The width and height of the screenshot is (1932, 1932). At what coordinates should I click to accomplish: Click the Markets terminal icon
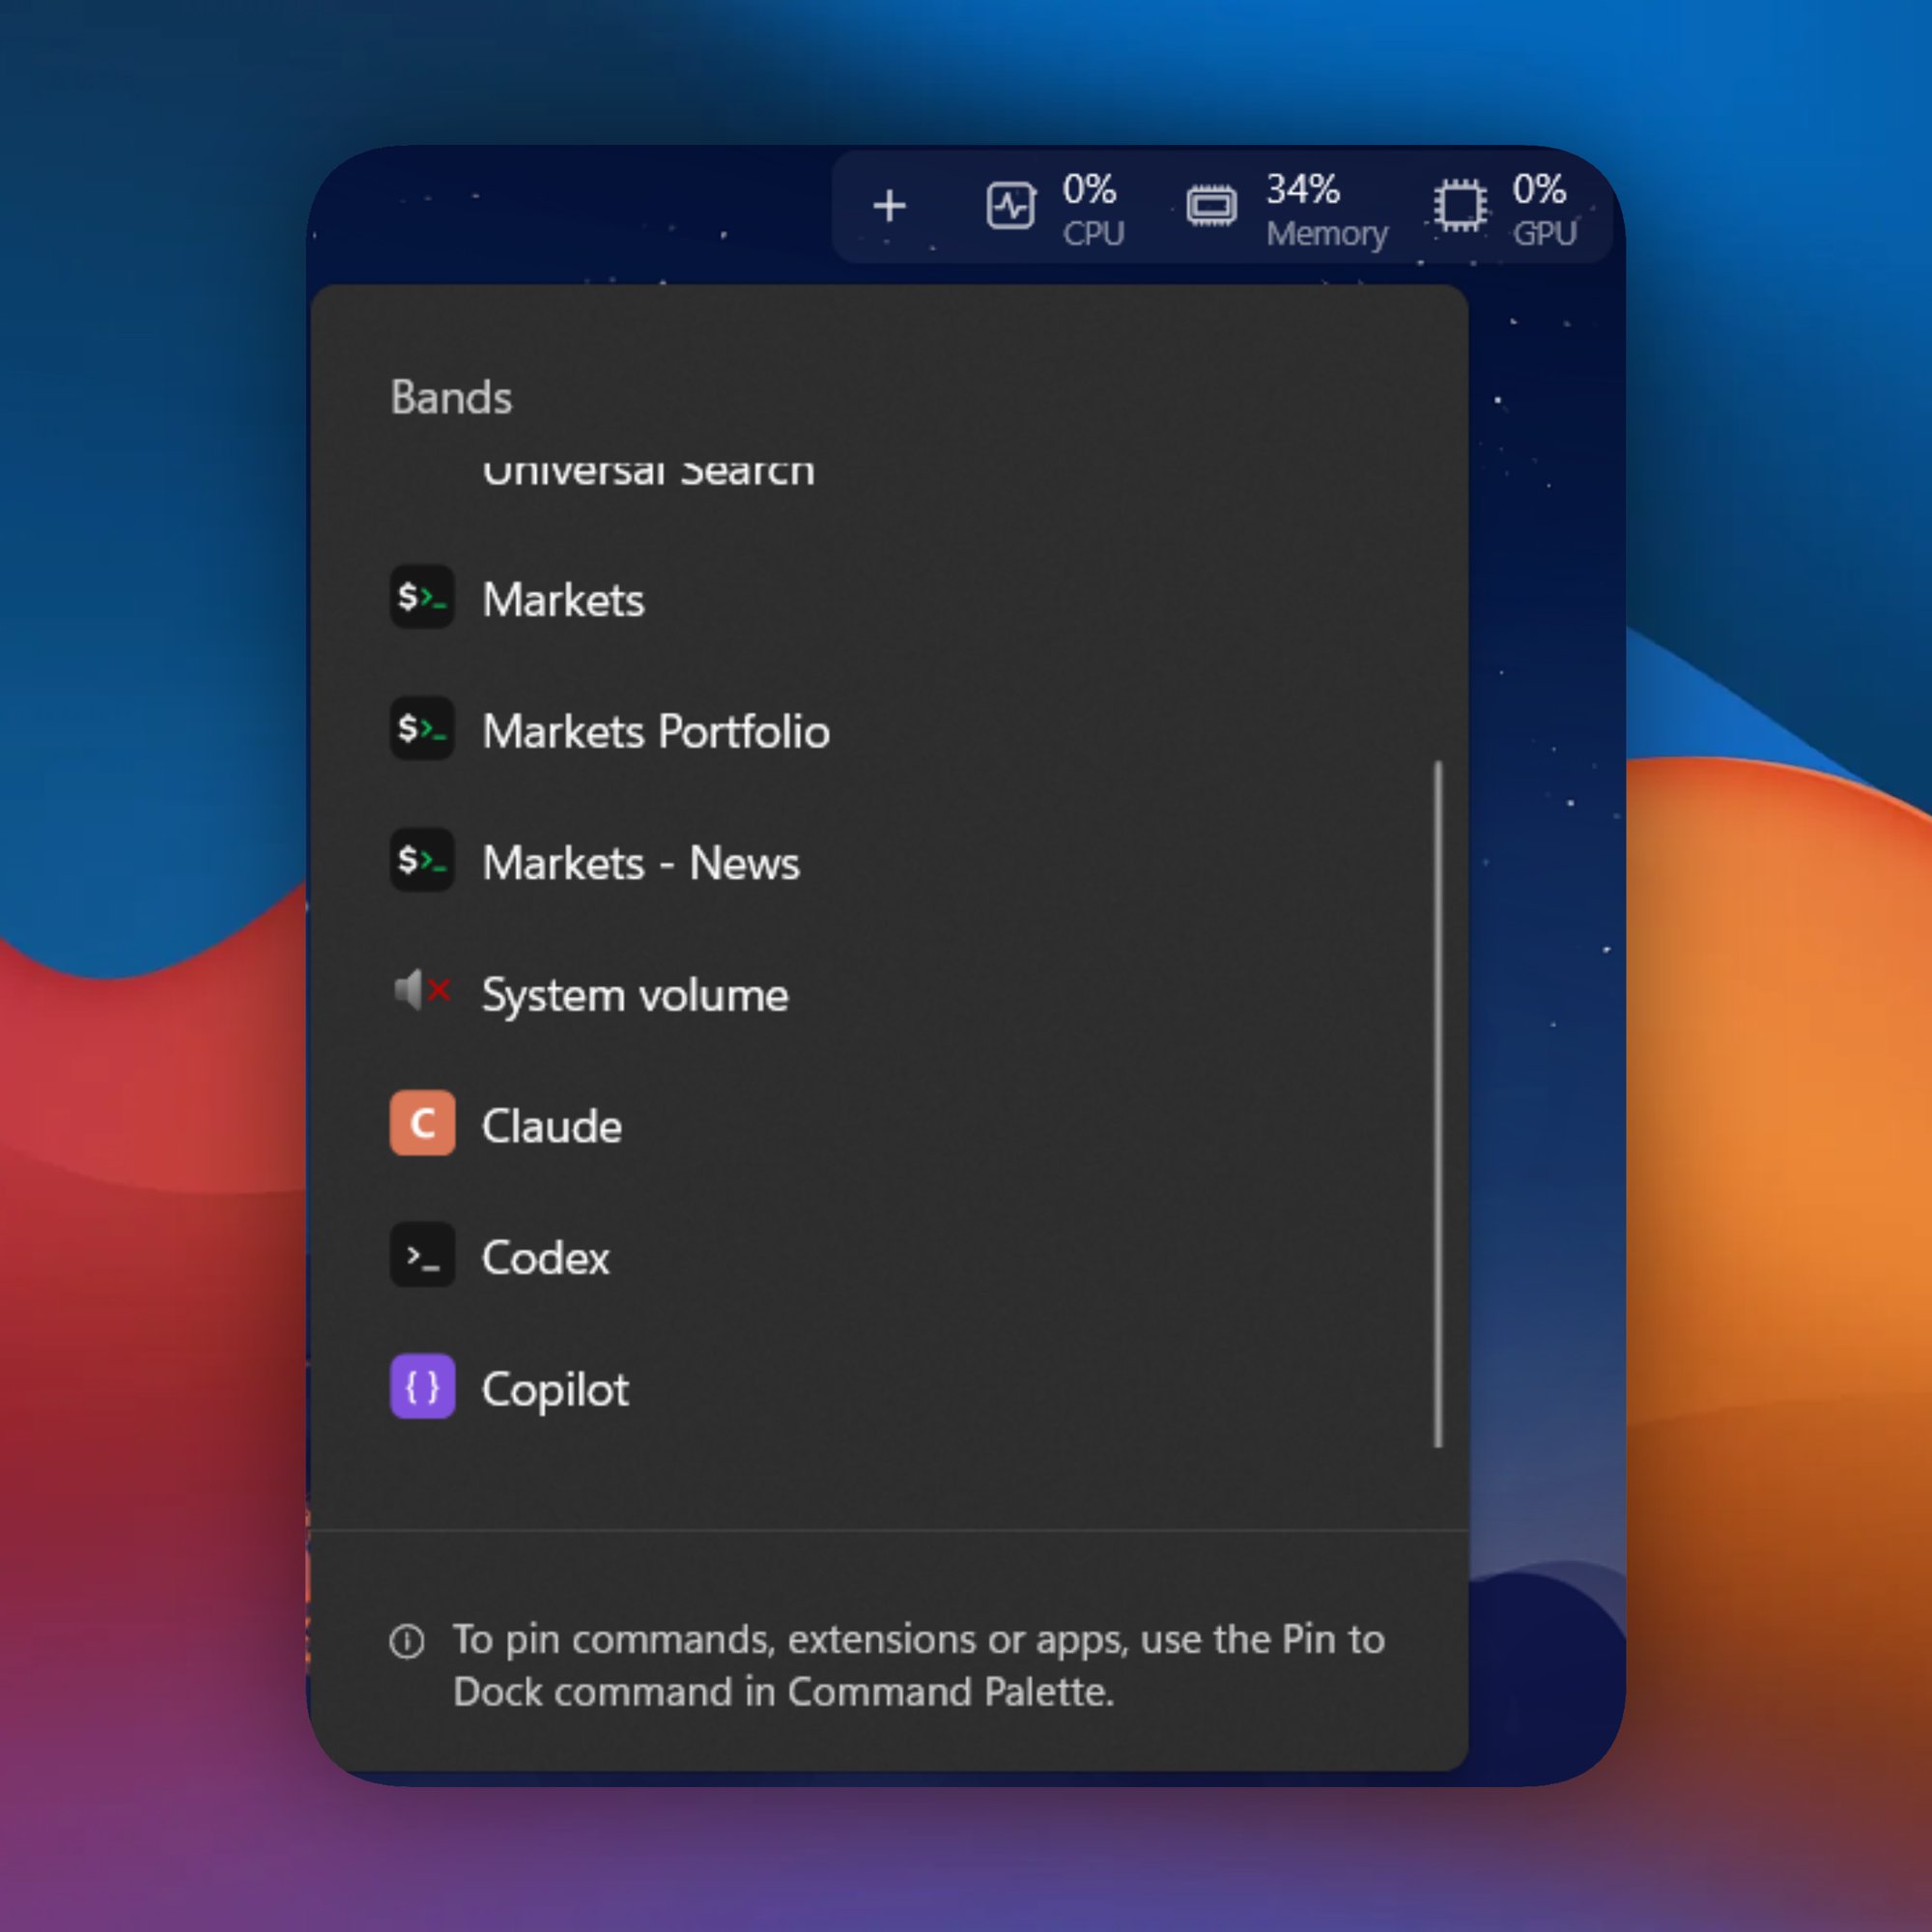pos(422,597)
